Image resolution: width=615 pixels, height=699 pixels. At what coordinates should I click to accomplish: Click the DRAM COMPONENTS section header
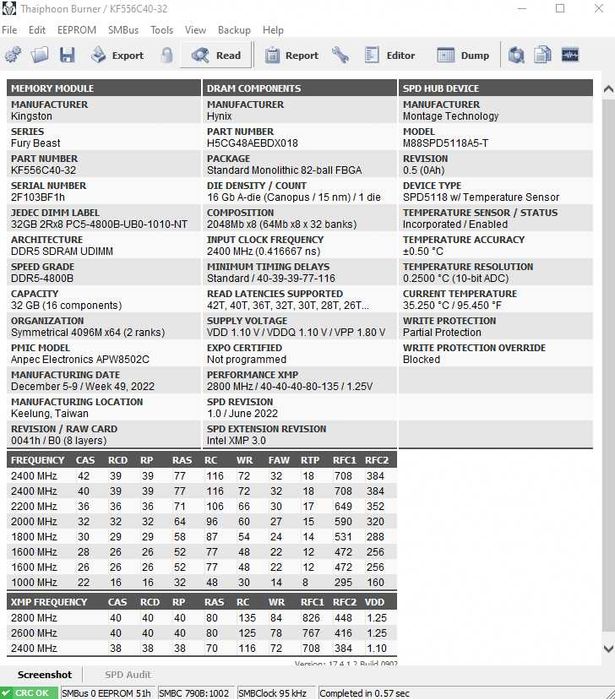[x=299, y=88]
